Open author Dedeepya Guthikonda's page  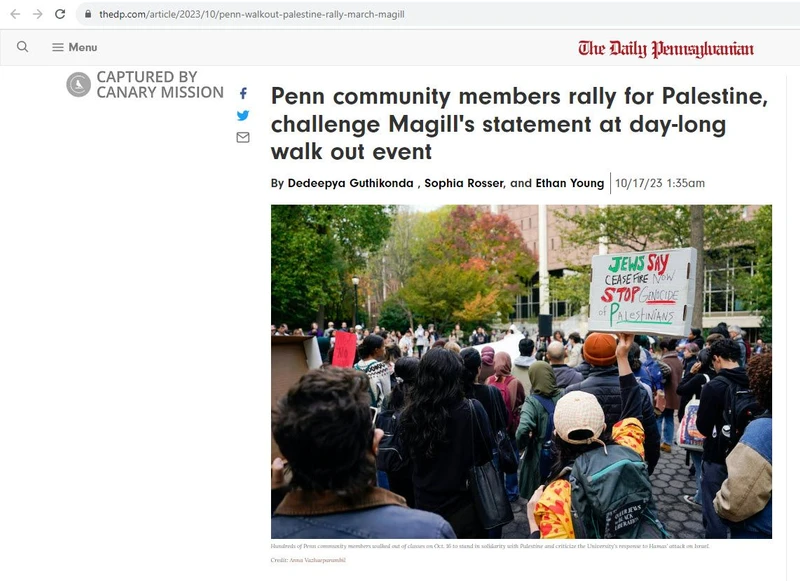coord(351,183)
